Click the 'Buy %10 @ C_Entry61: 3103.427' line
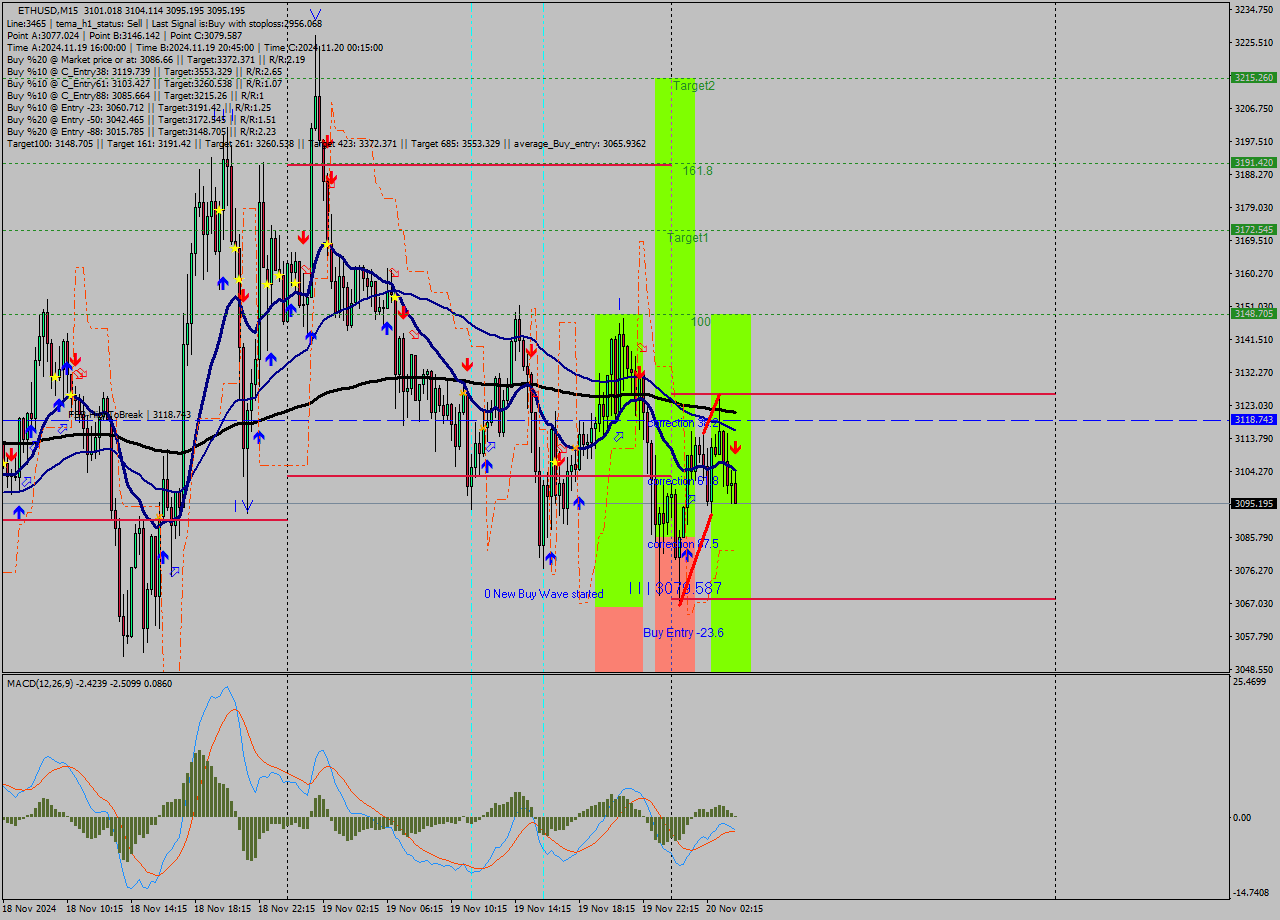Viewport: 1280px width, 920px height. pyautogui.click(x=144, y=83)
